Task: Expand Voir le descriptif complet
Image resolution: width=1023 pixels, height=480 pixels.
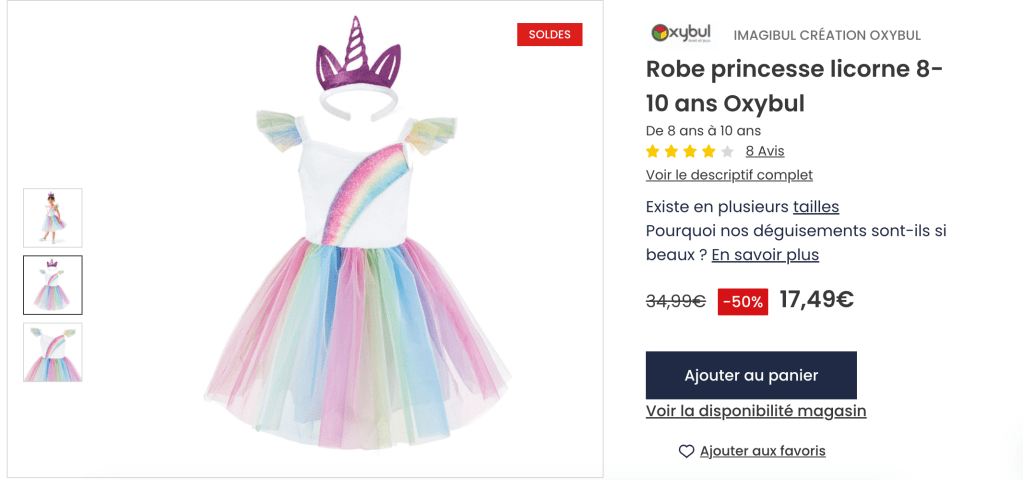Action: pos(729,175)
